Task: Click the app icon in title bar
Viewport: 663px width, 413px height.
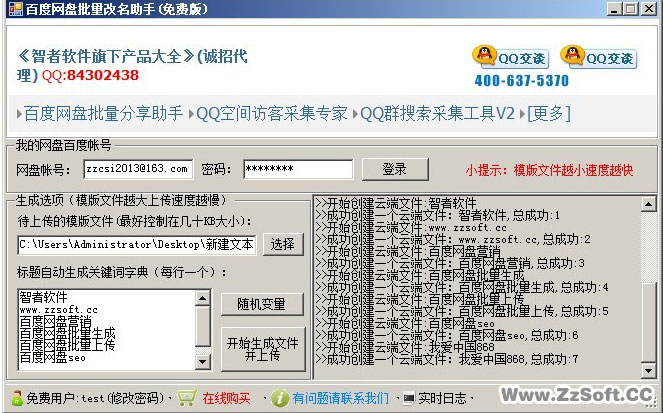Action: 15,9
